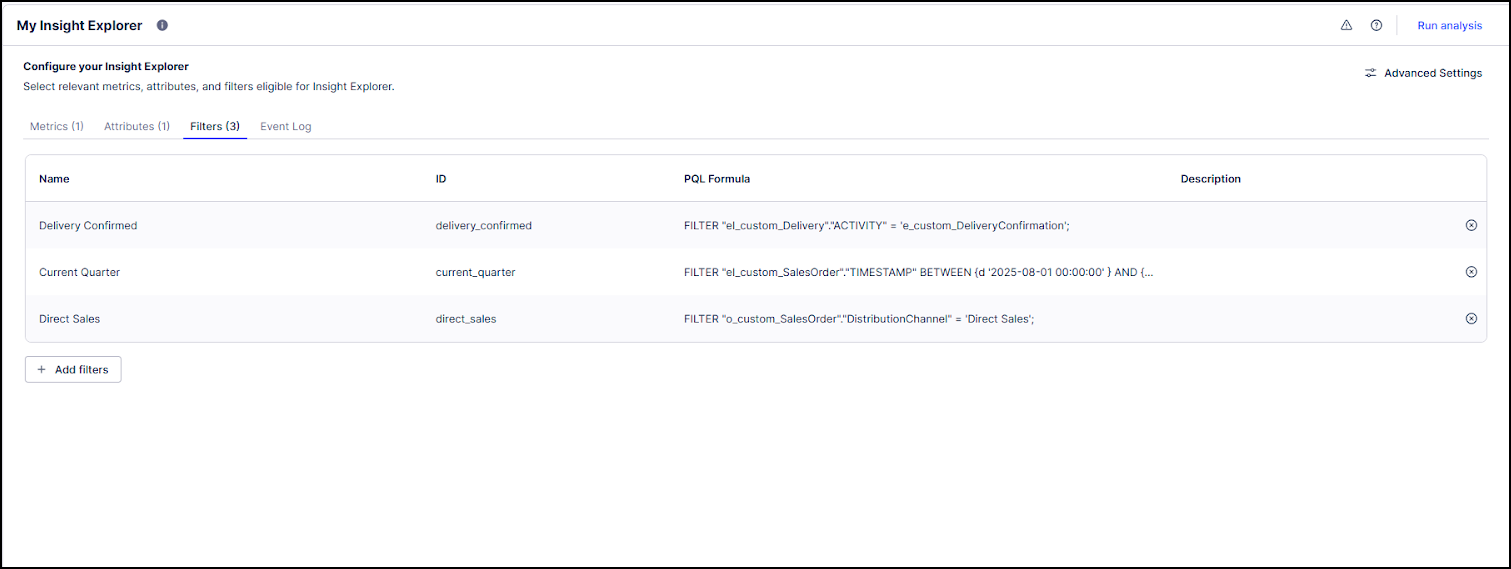The height and width of the screenshot is (569, 1511).
Task: Click Run analysis
Action: pos(1449,25)
